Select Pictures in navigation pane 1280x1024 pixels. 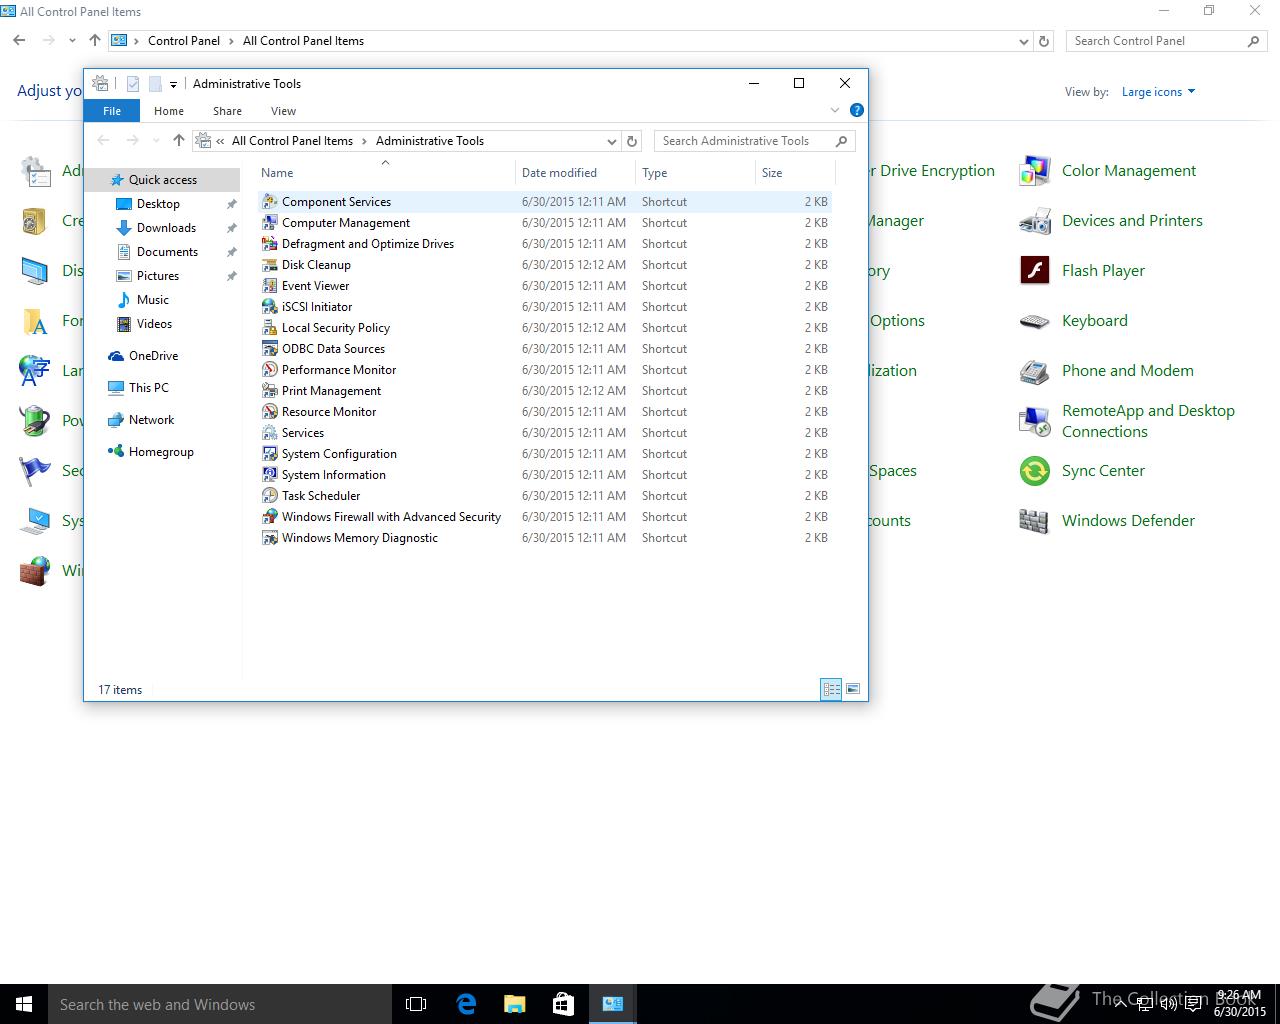click(x=158, y=276)
